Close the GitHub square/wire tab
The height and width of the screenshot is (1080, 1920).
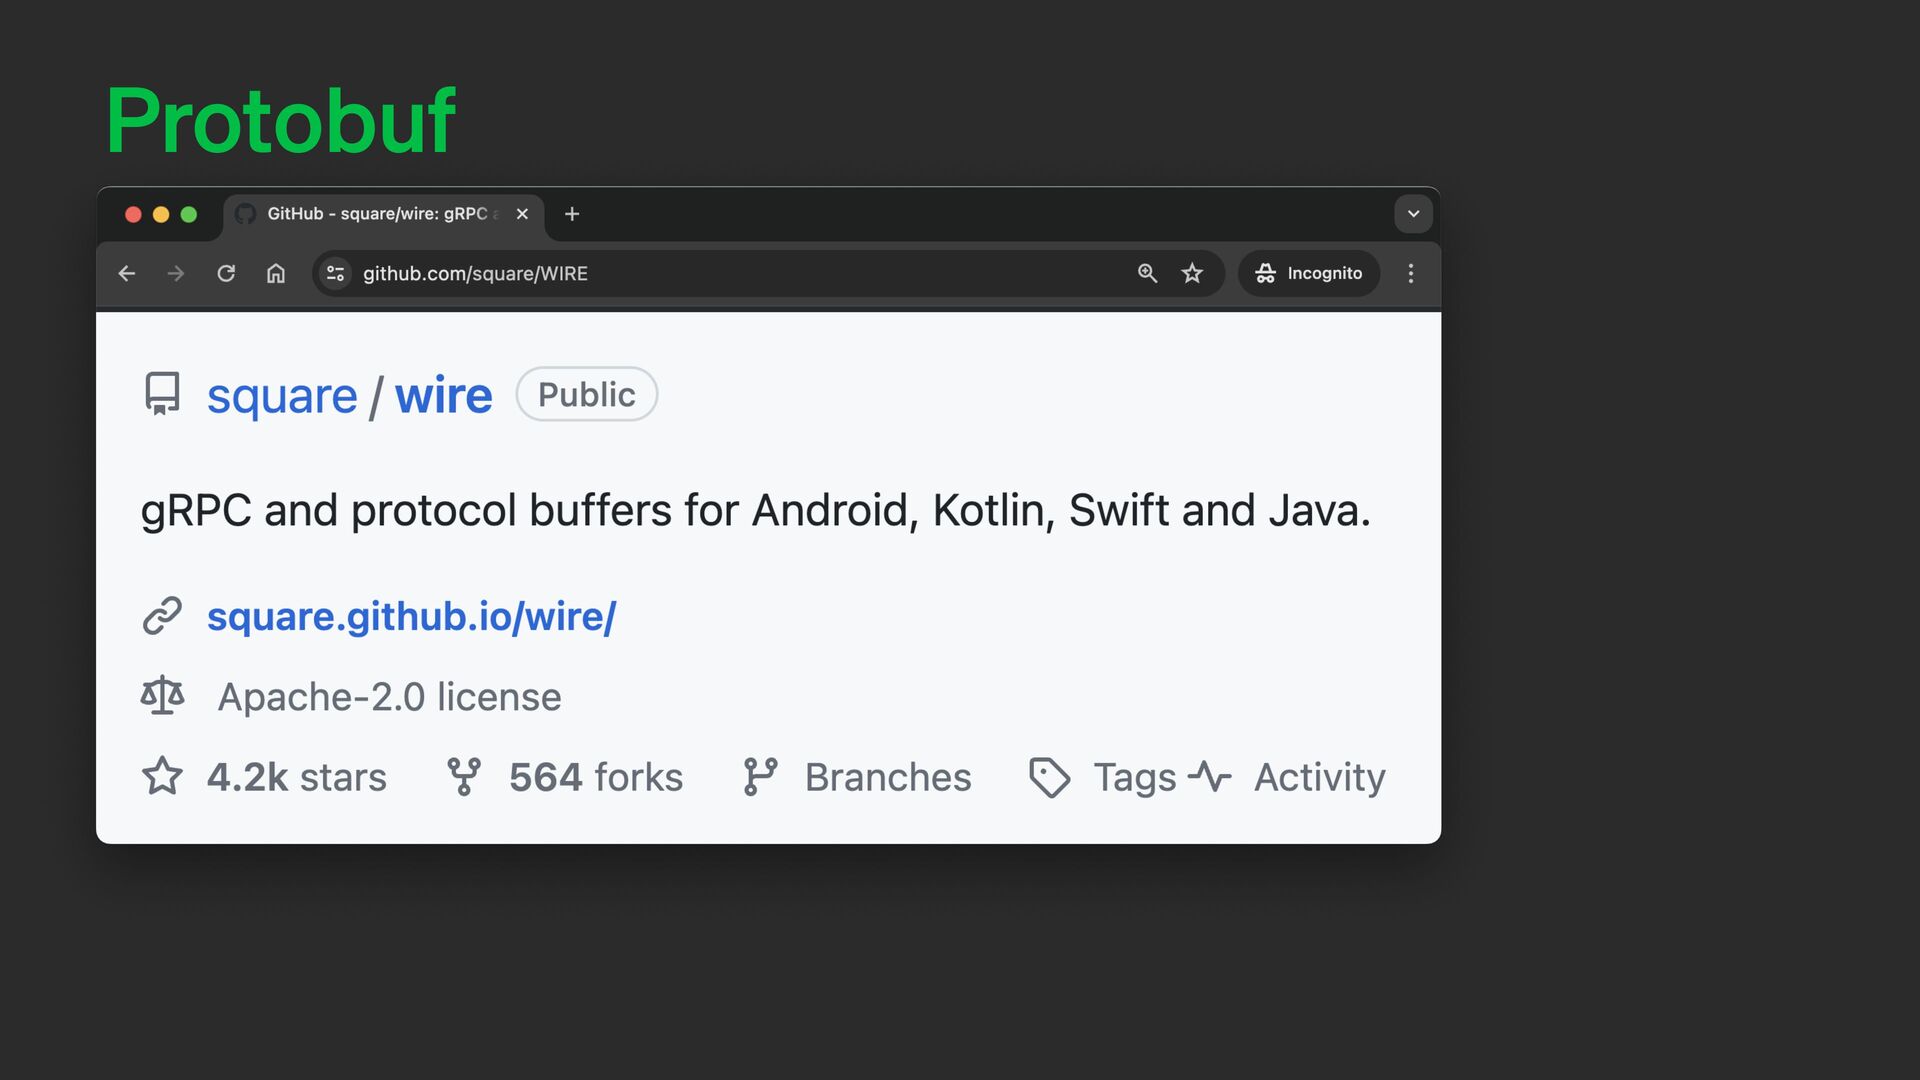pos(522,214)
